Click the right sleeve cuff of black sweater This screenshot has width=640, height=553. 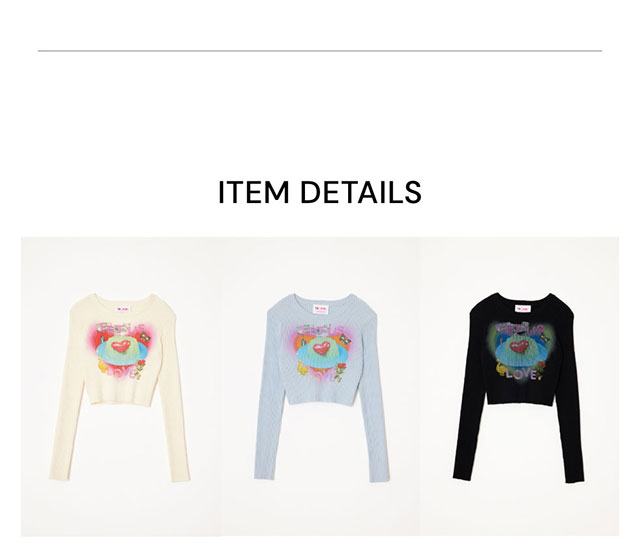pos(575,477)
